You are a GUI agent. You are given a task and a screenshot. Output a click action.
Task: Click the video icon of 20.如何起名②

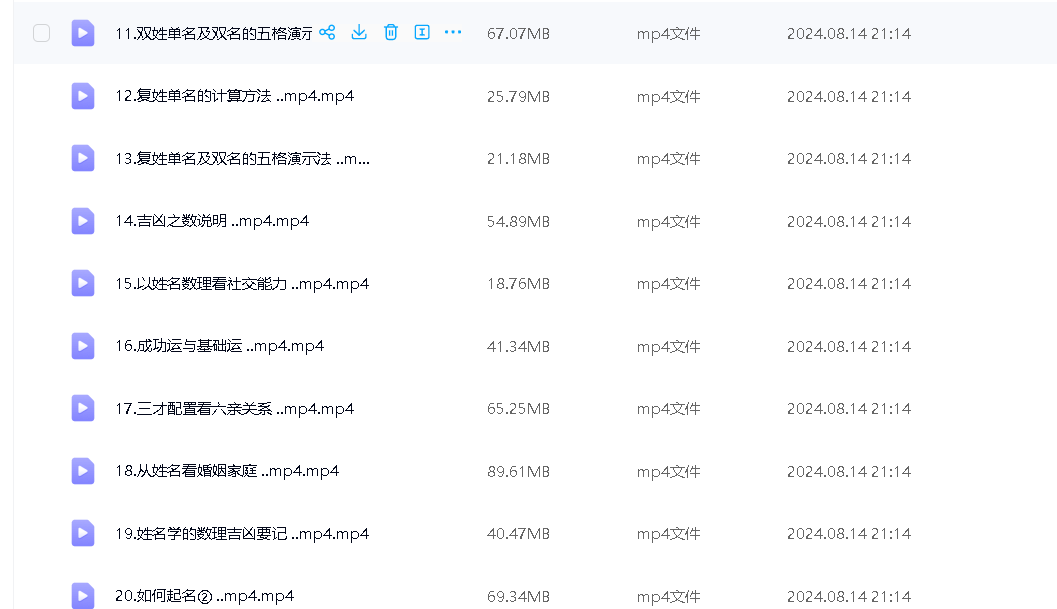83,595
